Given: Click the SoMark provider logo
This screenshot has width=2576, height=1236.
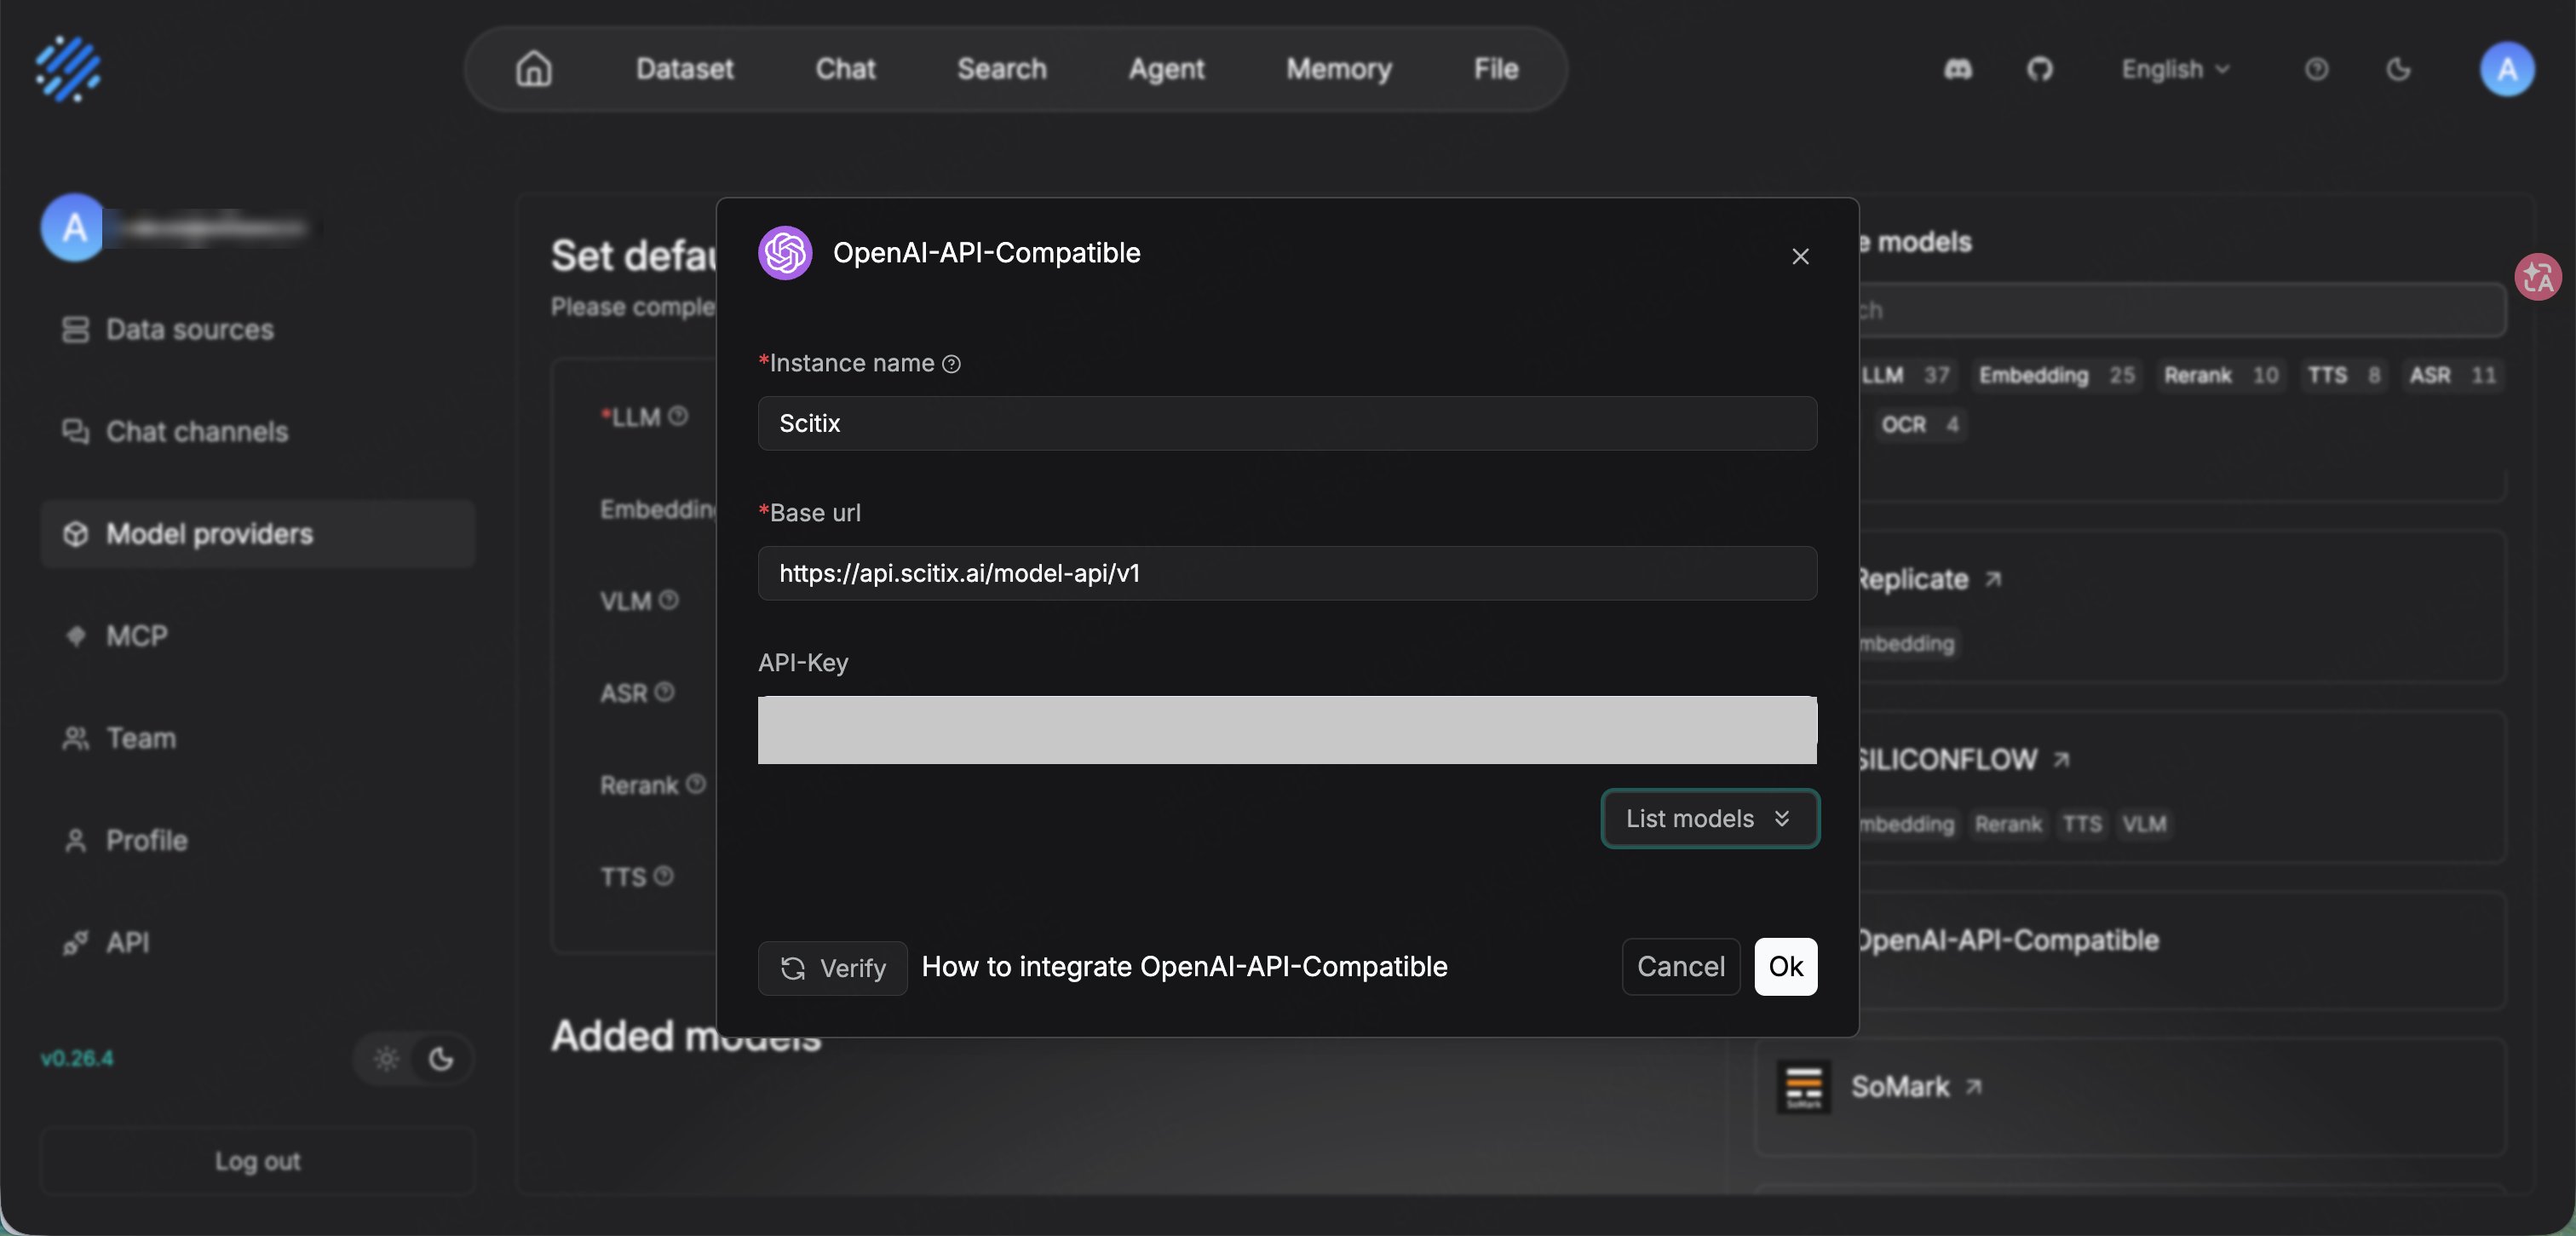Looking at the screenshot, I should (1804, 1087).
